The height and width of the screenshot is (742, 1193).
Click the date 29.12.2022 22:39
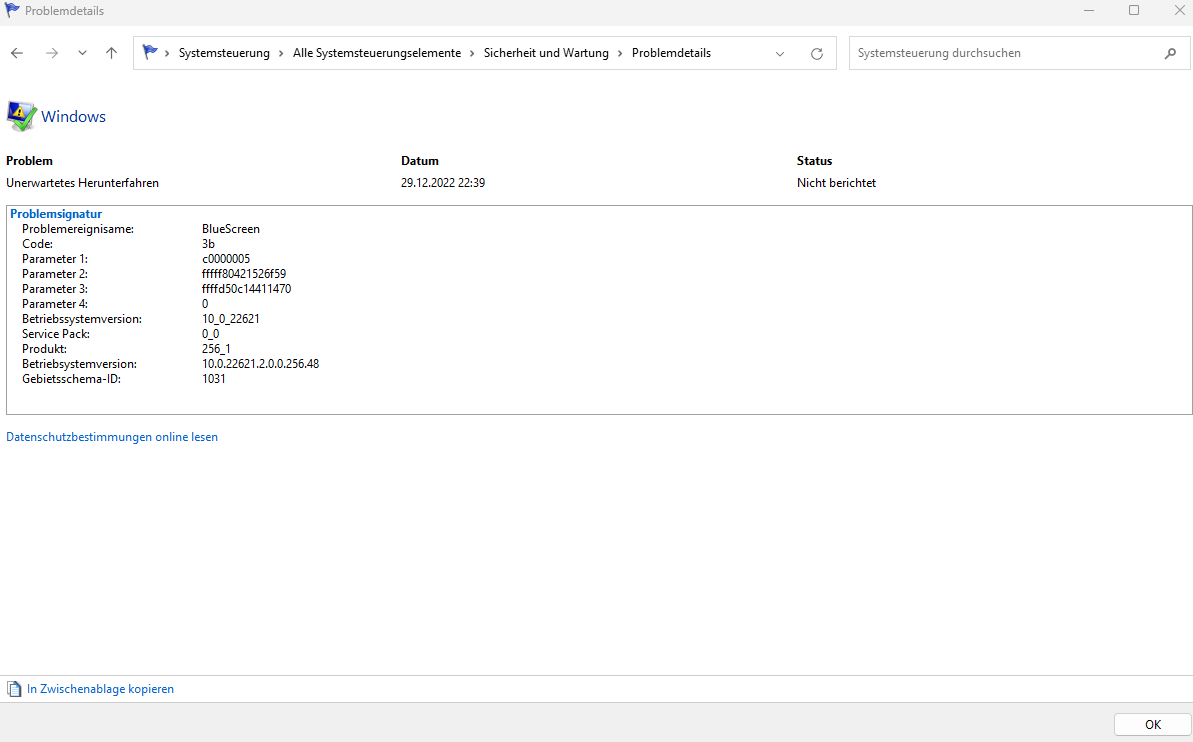pos(443,183)
